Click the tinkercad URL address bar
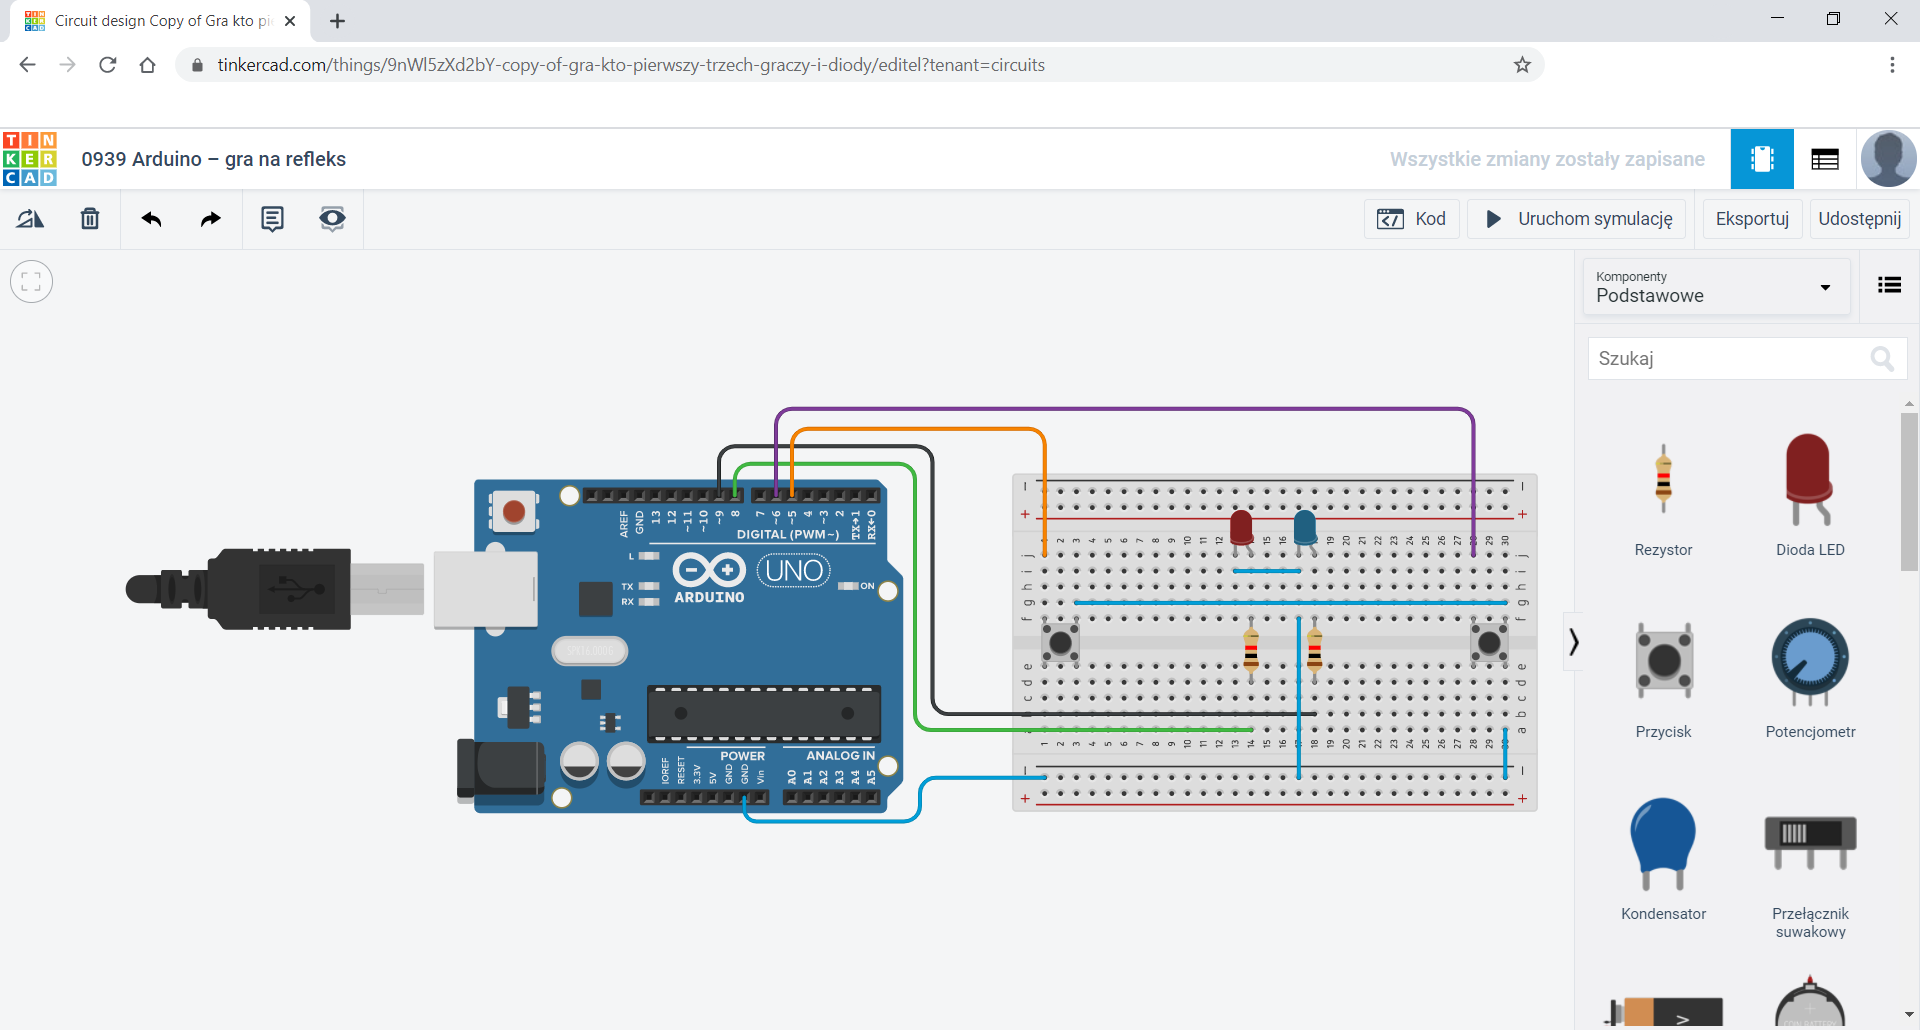This screenshot has height=1030, width=1920. [860, 65]
